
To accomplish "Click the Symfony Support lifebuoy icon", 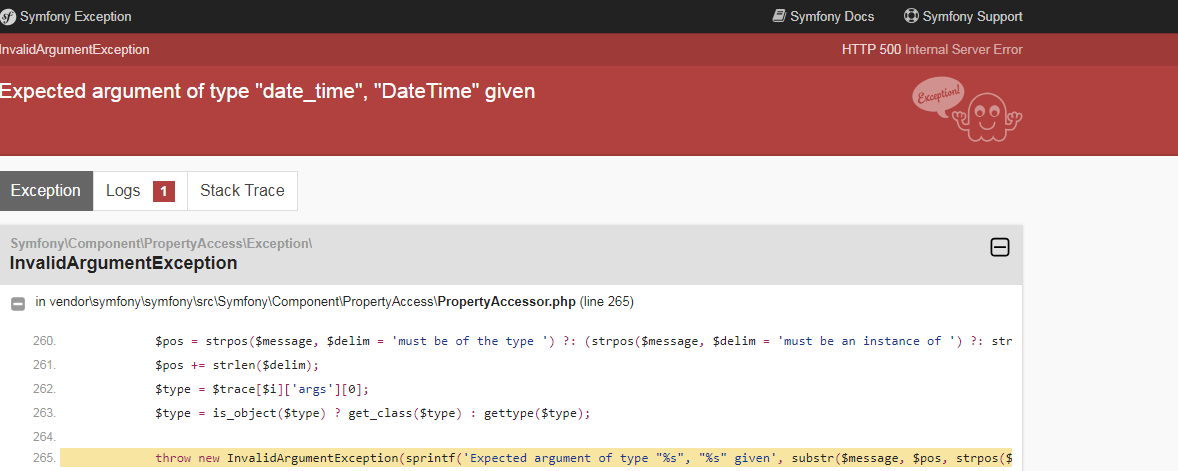I will (x=911, y=16).
